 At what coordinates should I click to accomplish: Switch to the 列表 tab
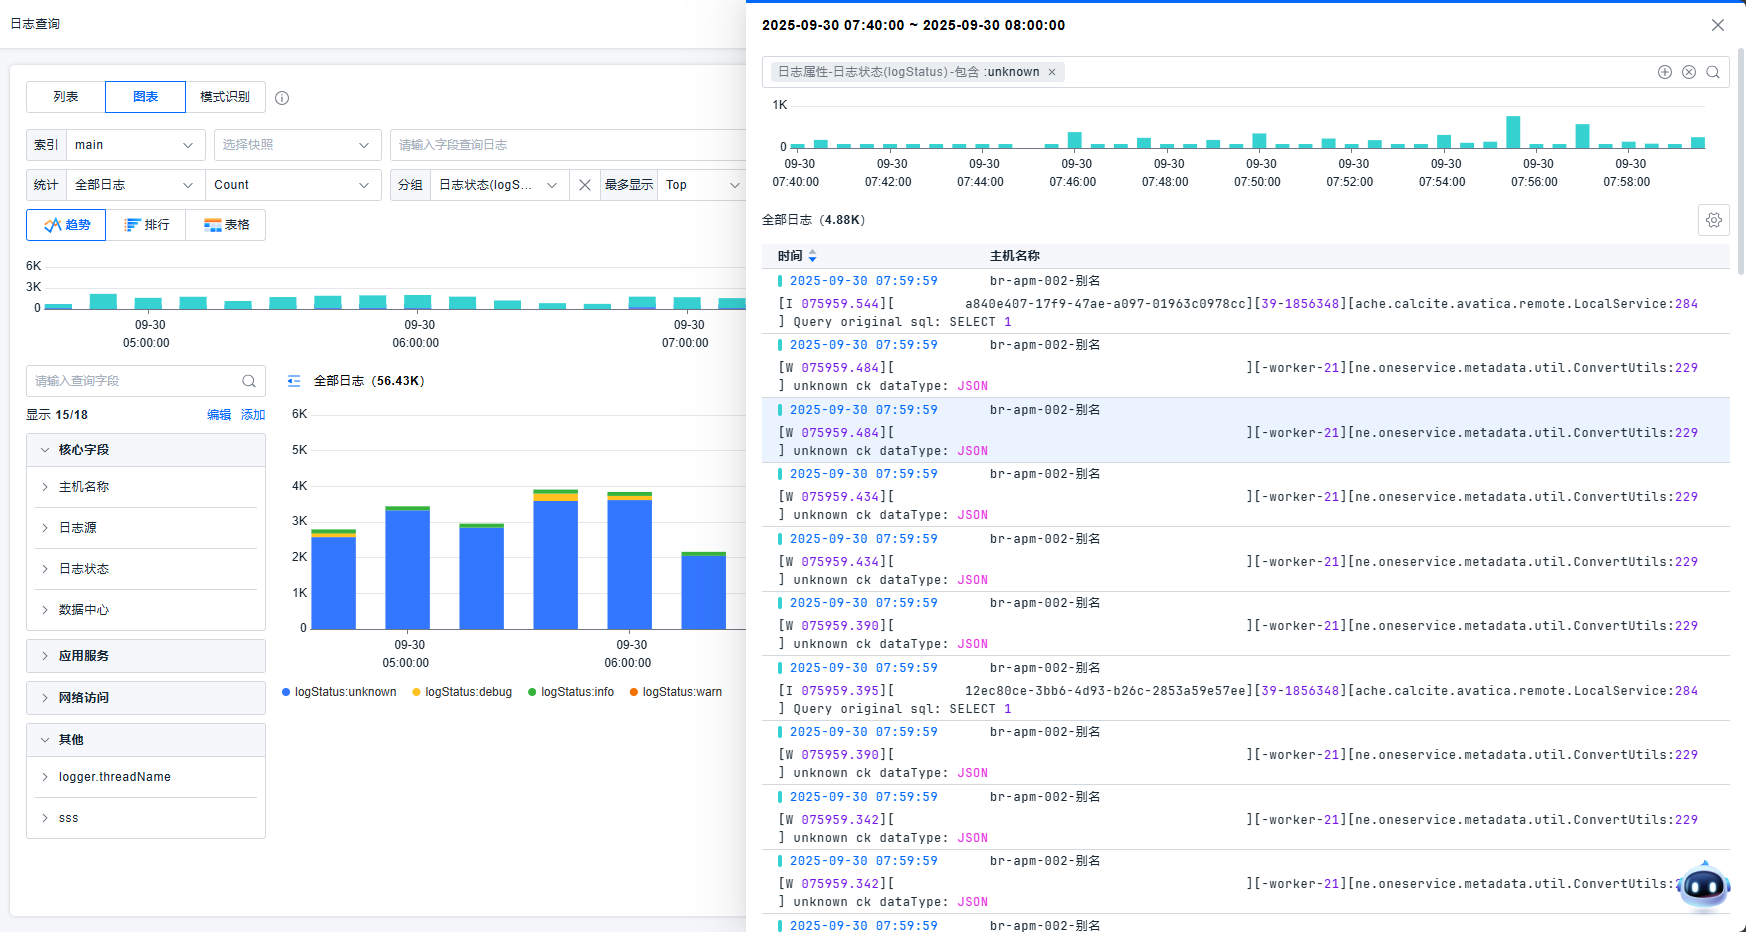coord(66,97)
